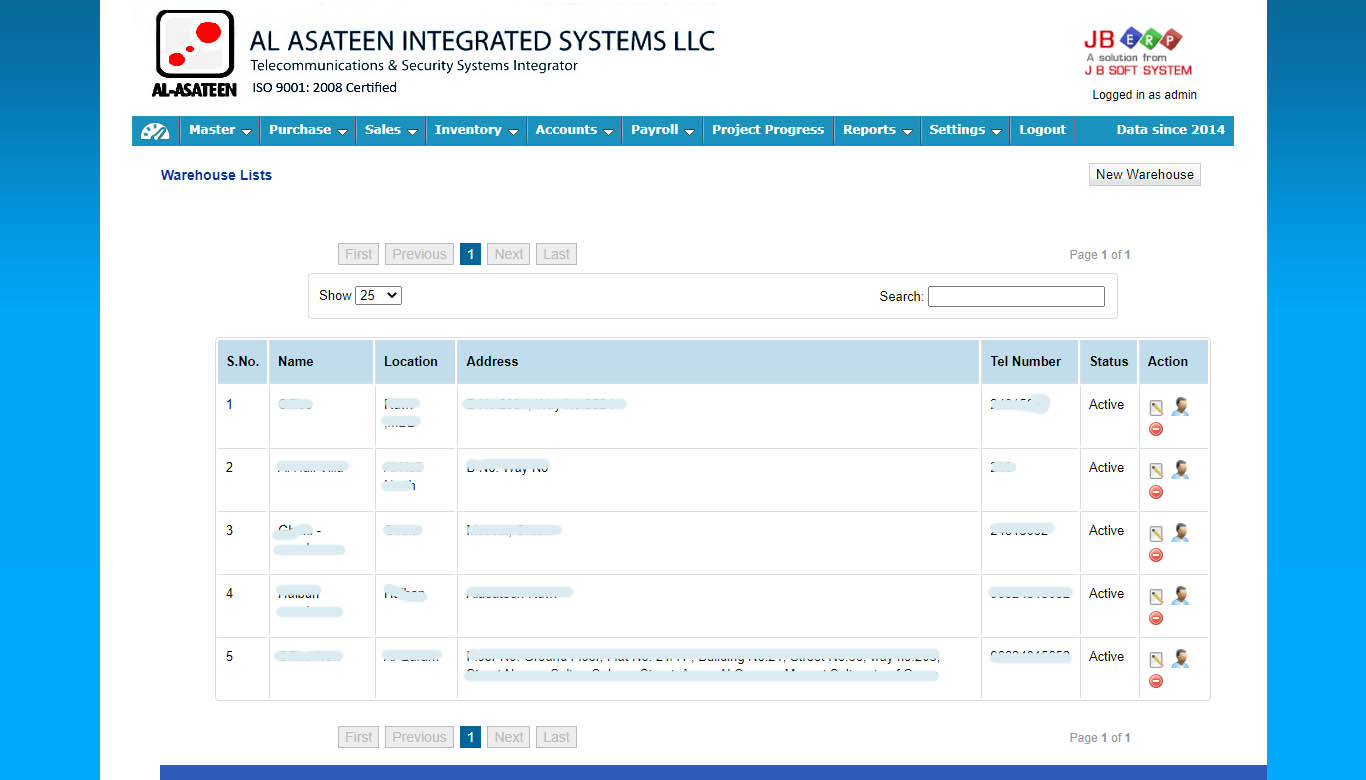Sort by the Name column header
The image size is (1366, 780).
pyautogui.click(x=322, y=362)
